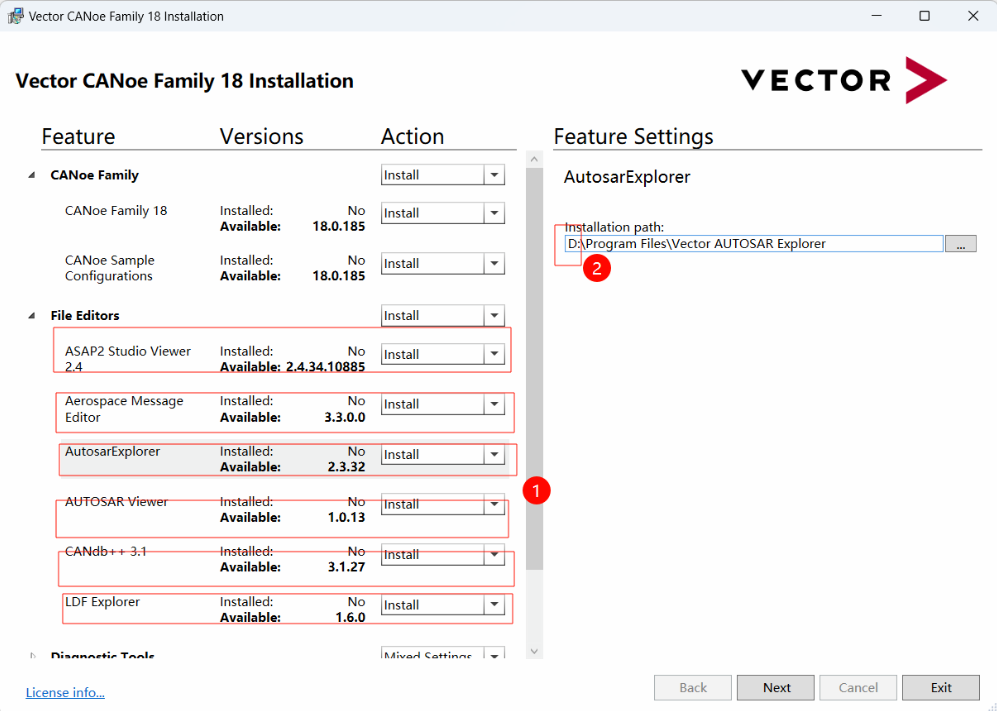Select the CANoe Family 18 feature
This screenshot has width=997, height=711.
point(116,211)
